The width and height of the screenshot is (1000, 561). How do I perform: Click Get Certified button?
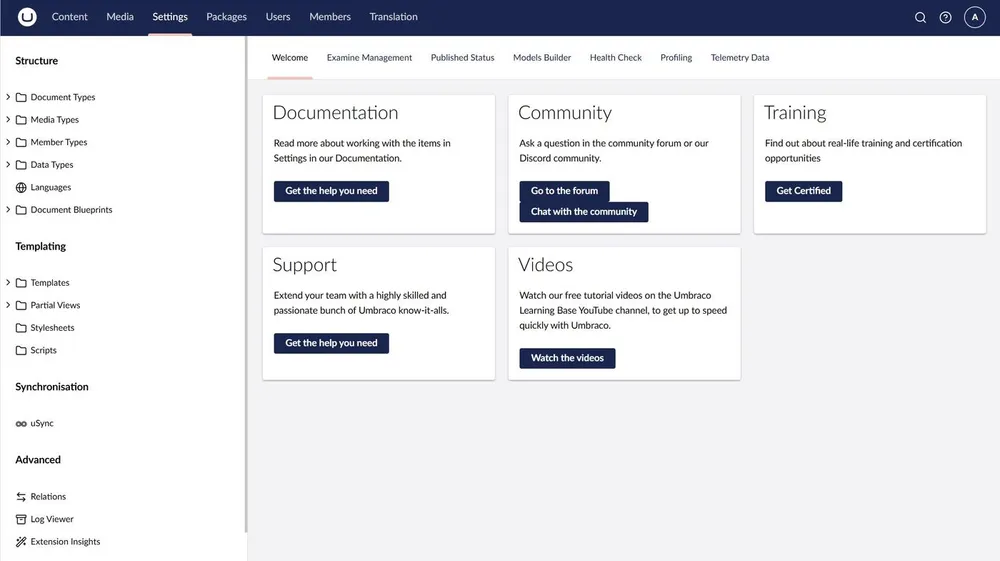coord(803,191)
